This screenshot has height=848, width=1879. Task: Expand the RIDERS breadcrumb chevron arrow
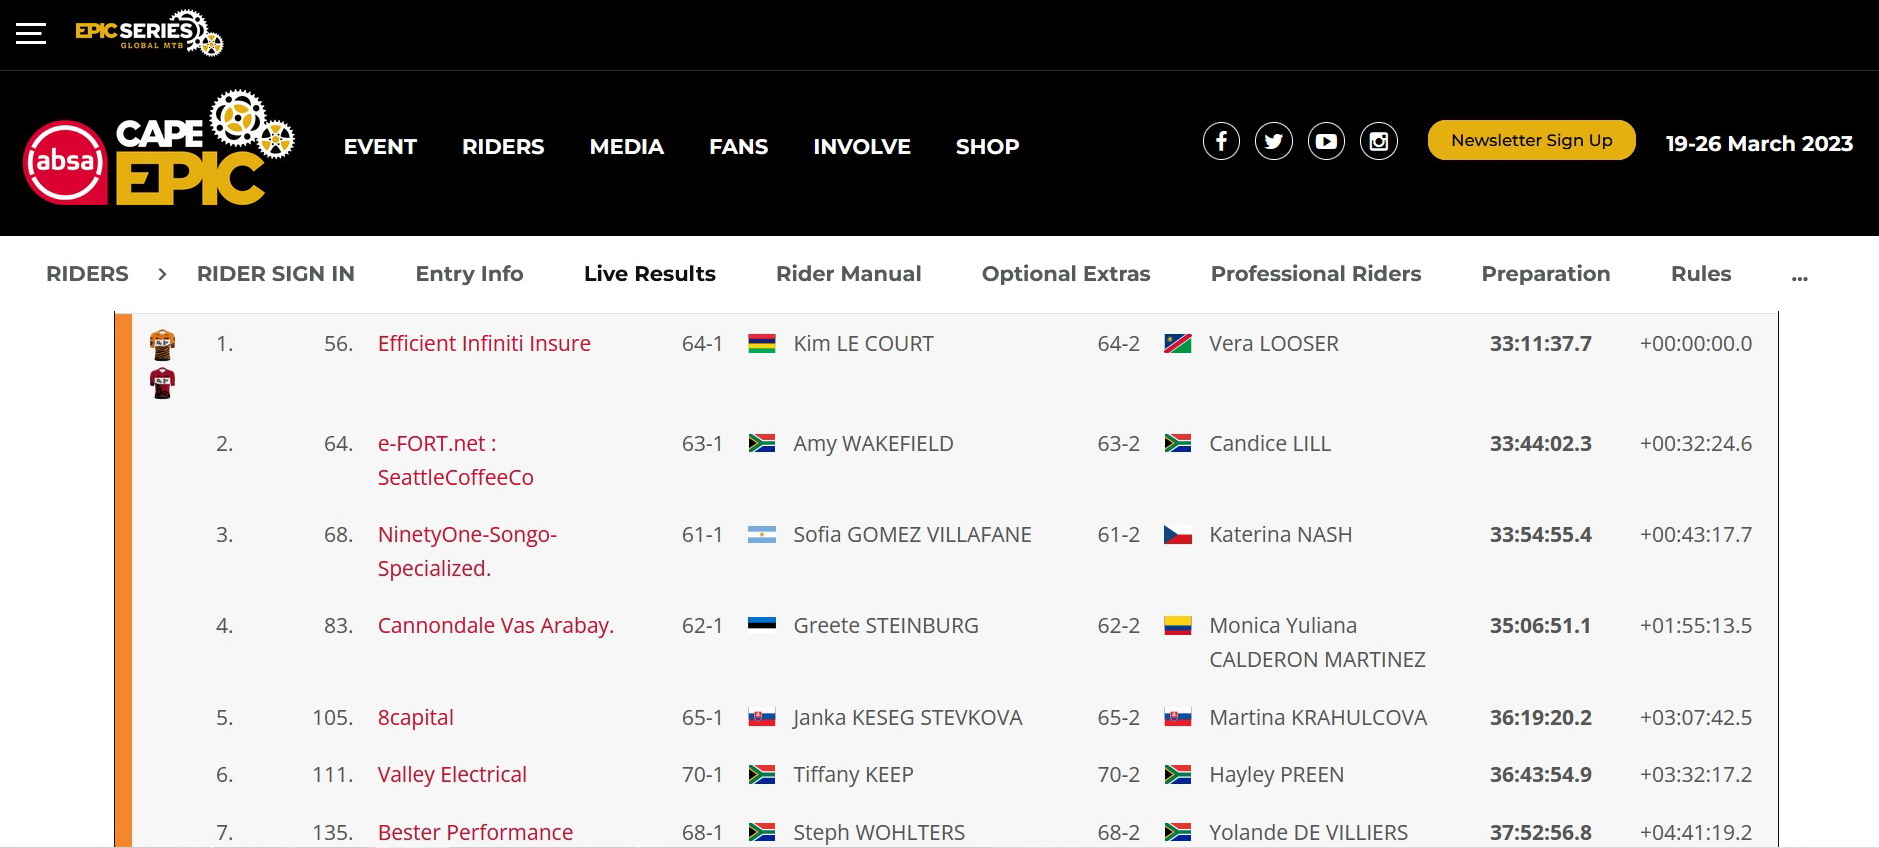[162, 274]
